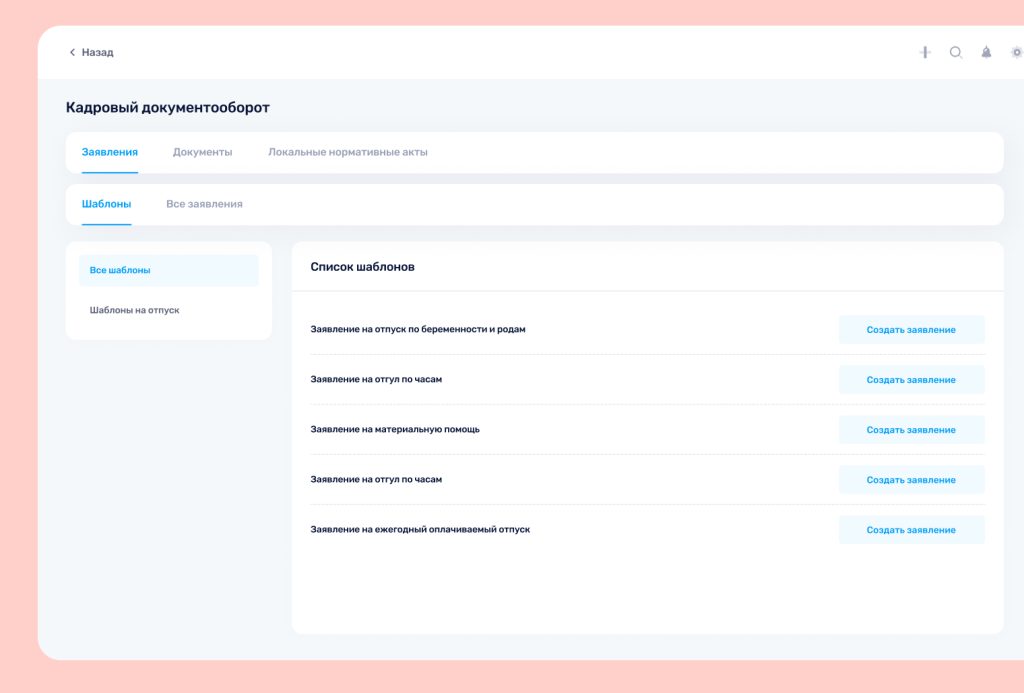The width and height of the screenshot is (1024, 693).
Task: Open notifications bell icon
Action: point(986,52)
